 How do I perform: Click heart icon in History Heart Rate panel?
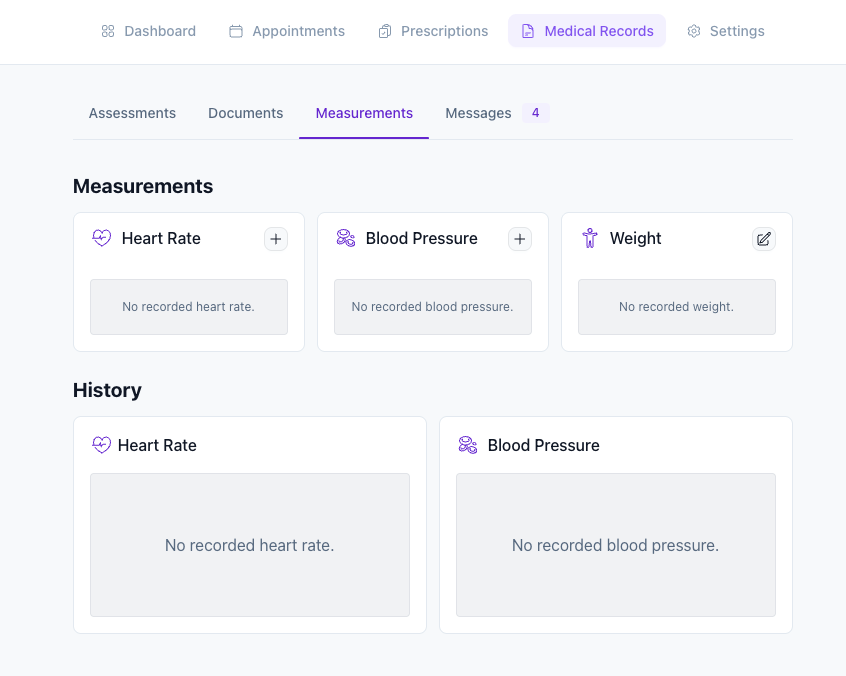coord(101,445)
